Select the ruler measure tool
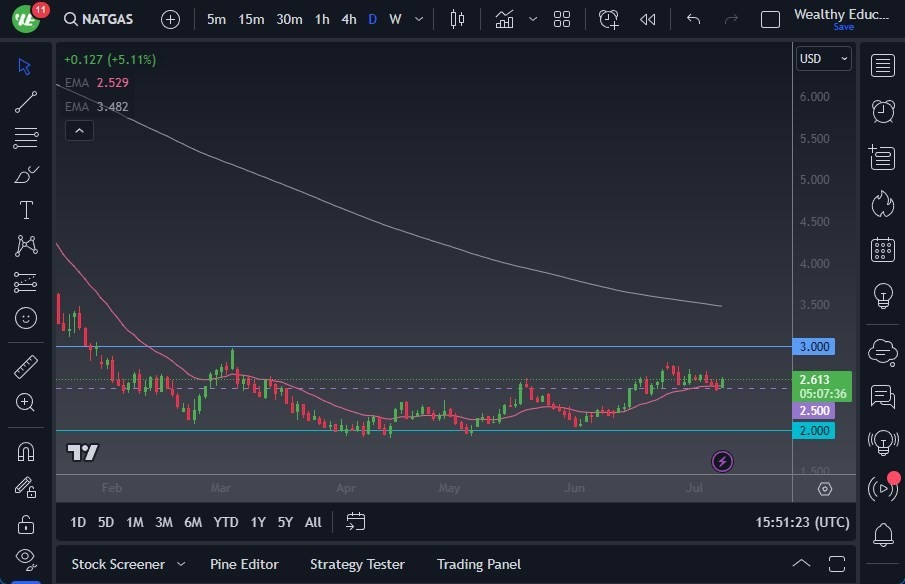The height and width of the screenshot is (584, 905). coord(25,367)
